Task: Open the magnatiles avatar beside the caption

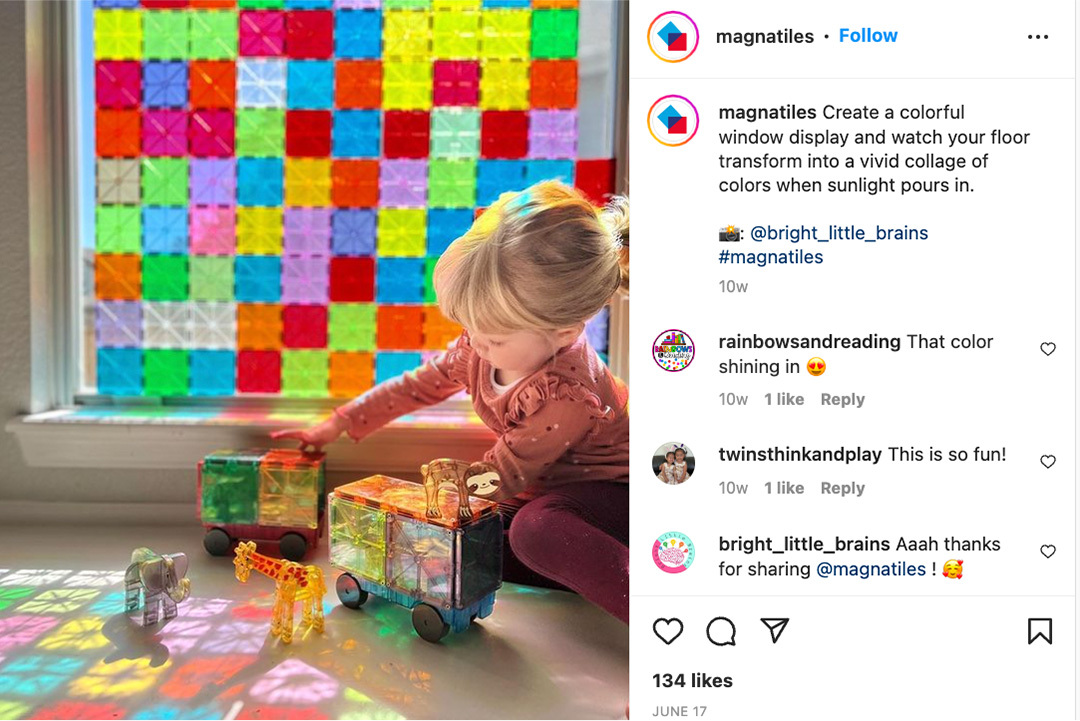Action: [x=673, y=121]
